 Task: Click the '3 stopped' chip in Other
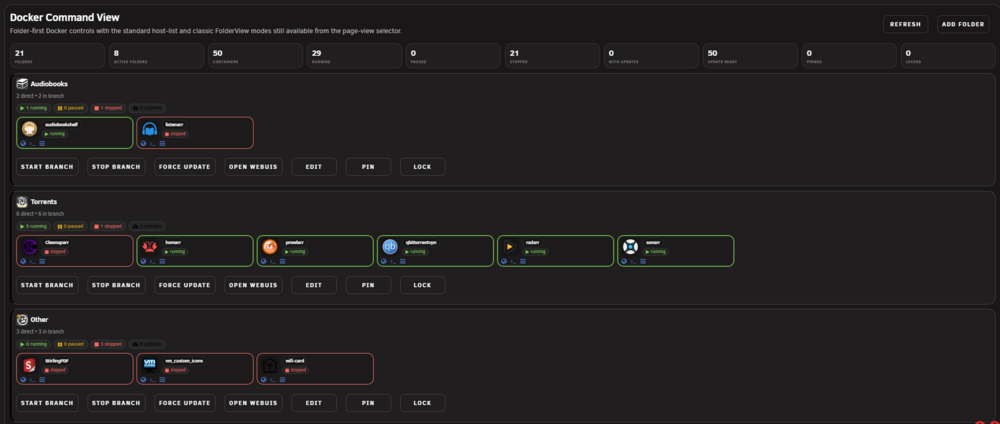click(x=108, y=344)
